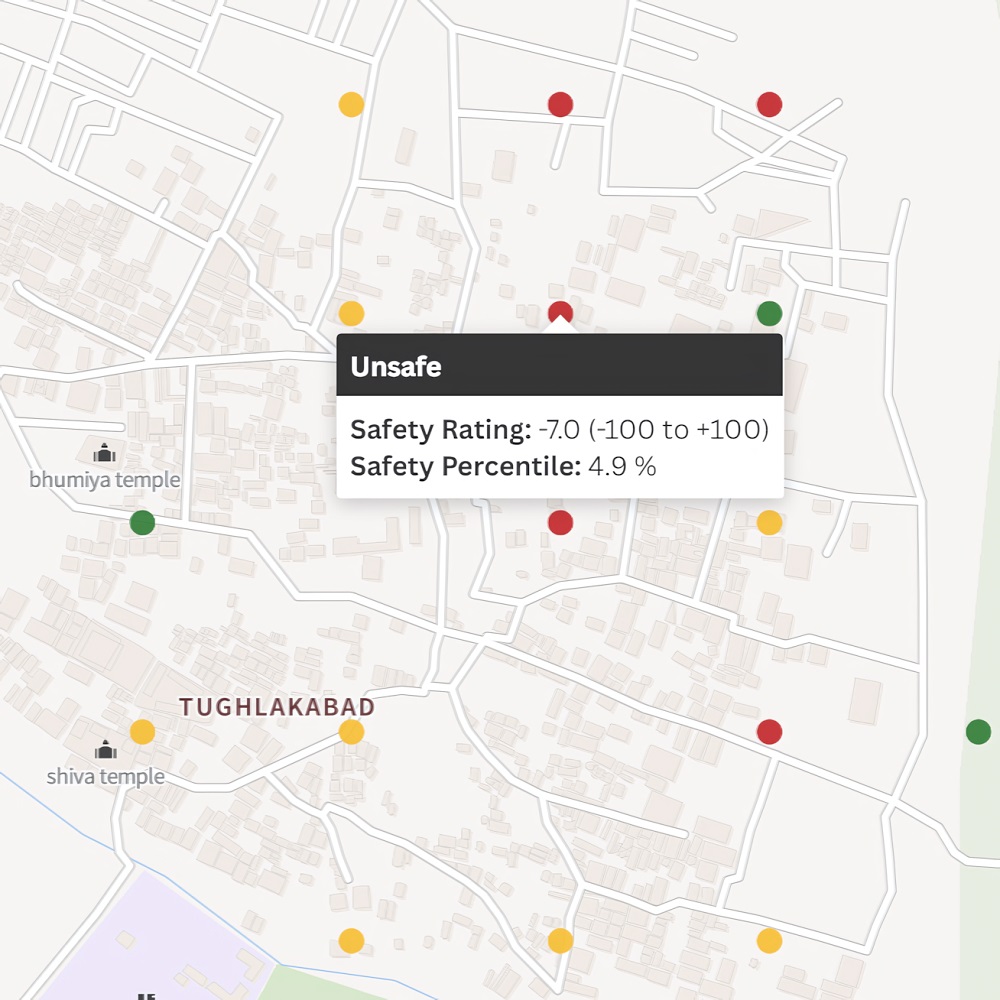The image size is (1000, 1000).
Task: Click the TUGHLAKABAD area label
Action: pos(277,707)
